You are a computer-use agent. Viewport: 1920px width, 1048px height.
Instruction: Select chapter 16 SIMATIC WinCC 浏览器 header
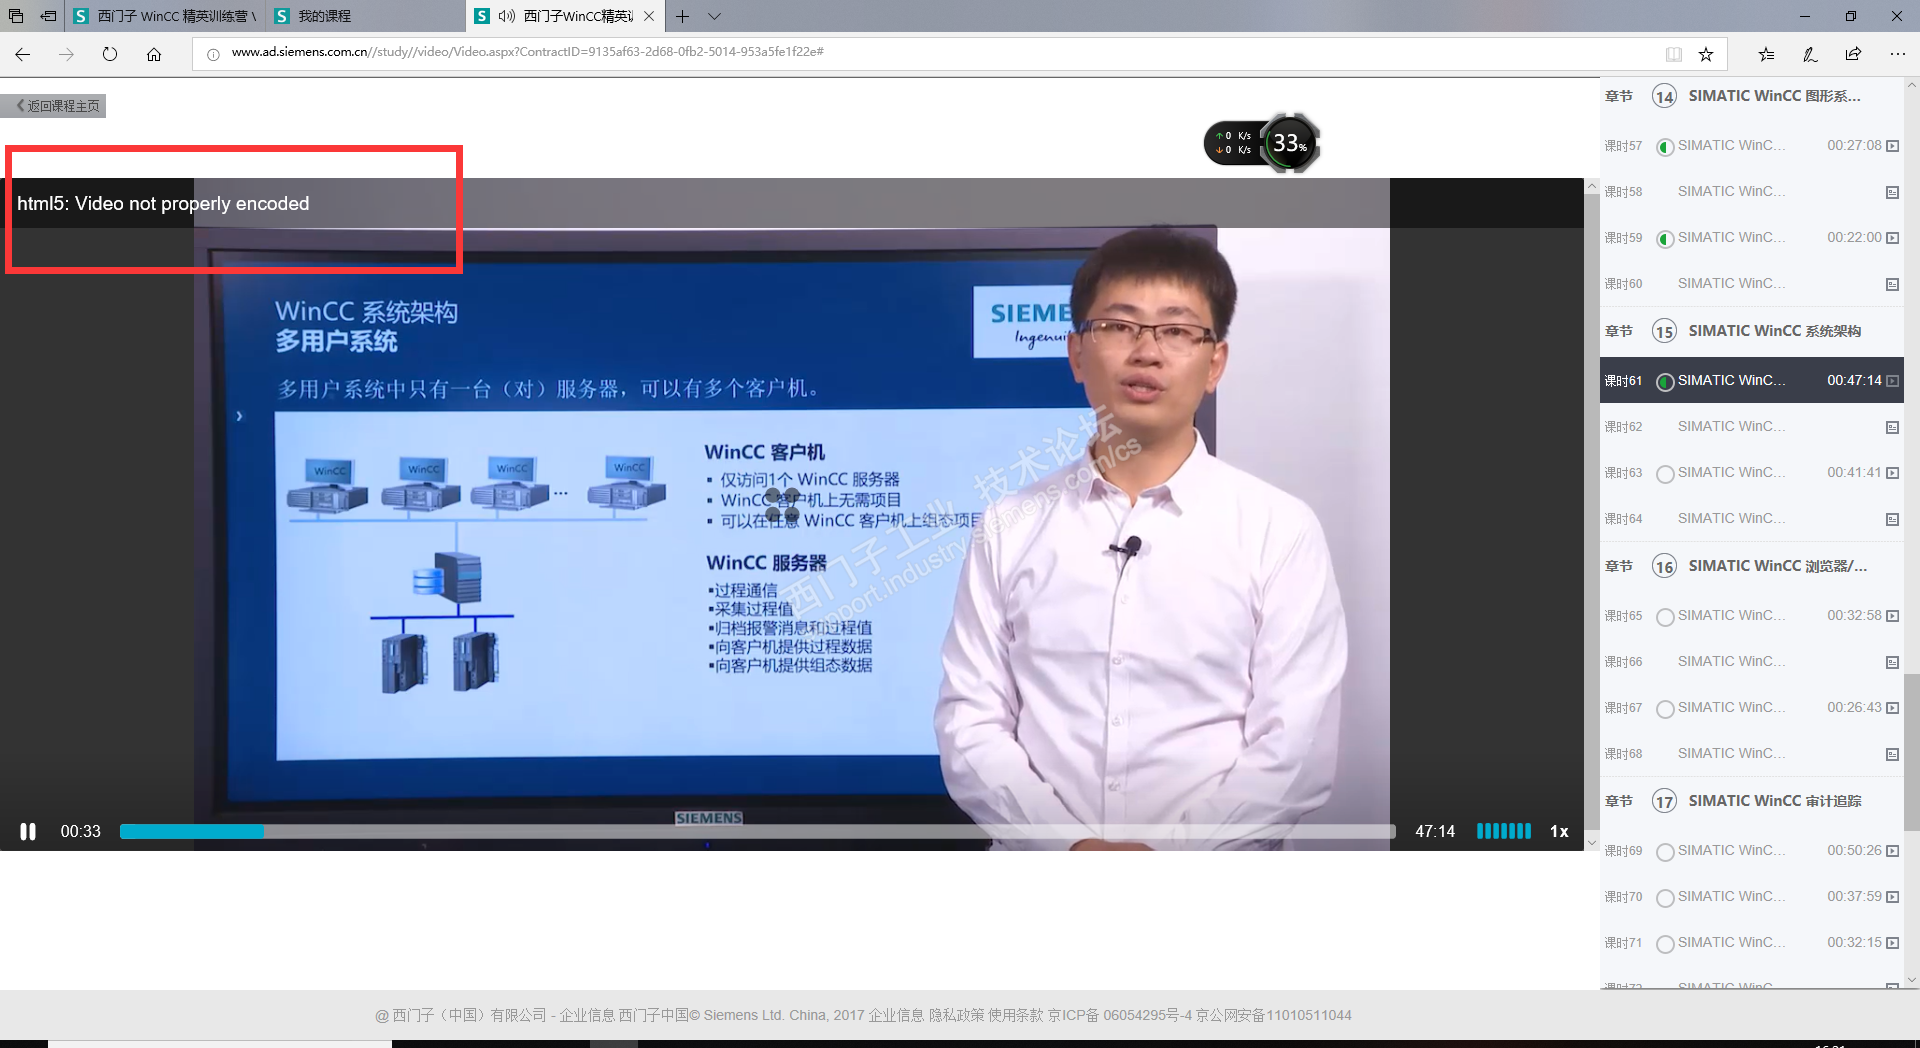pyautogui.click(x=1752, y=566)
